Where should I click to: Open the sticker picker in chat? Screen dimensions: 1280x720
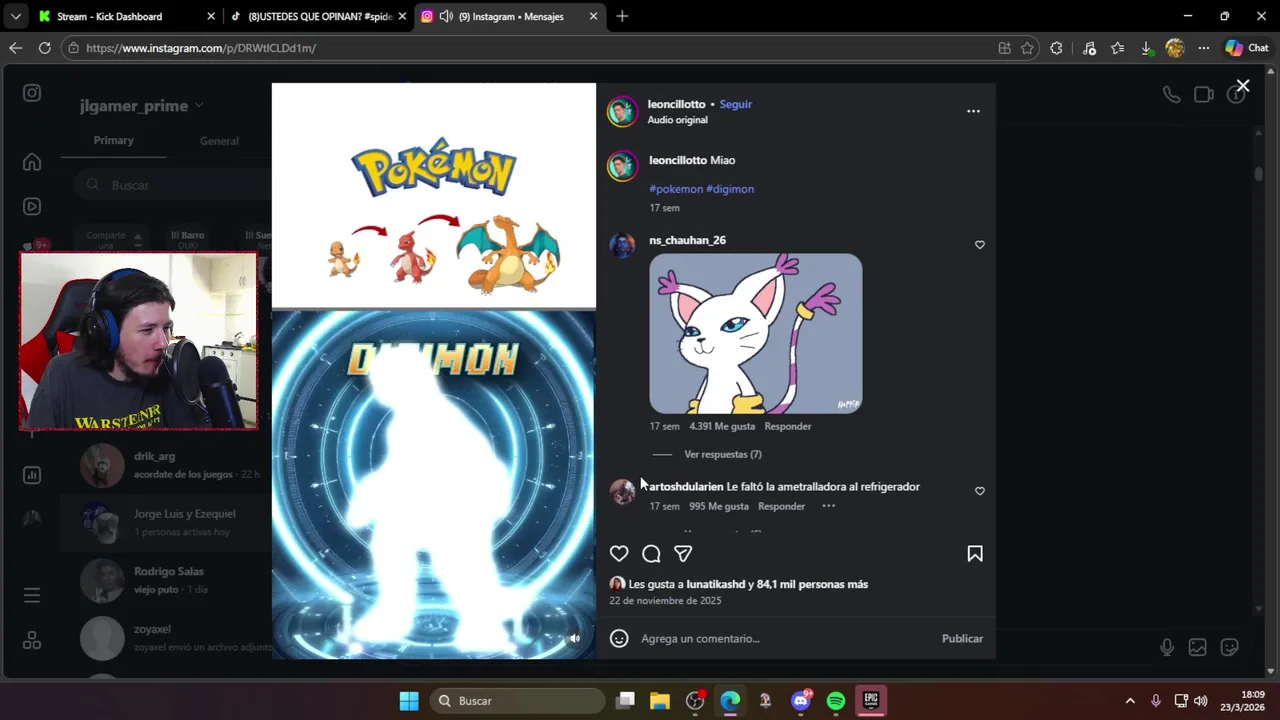(x=1230, y=647)
